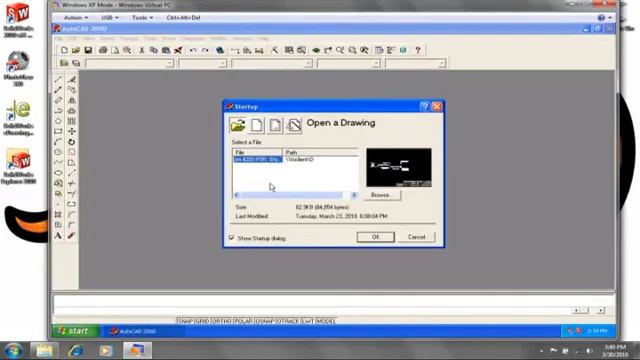Click the 3D Orbit toolbar icon

tap(316, 50)
